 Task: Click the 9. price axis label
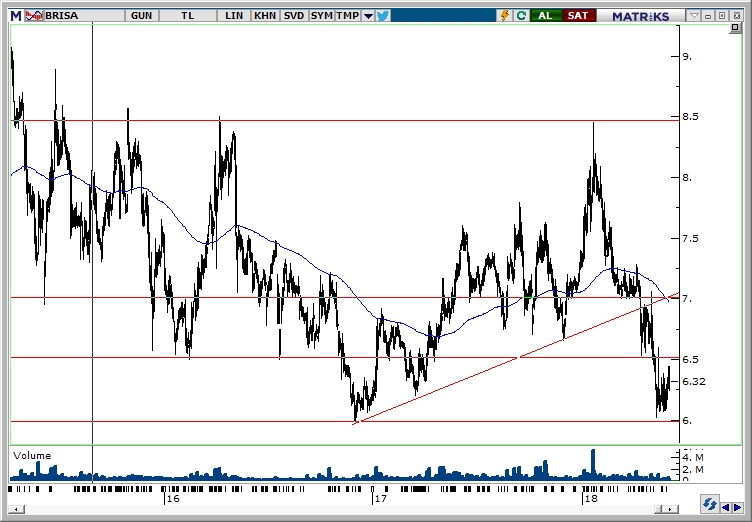pyautogui.click(x=687, y=57)
